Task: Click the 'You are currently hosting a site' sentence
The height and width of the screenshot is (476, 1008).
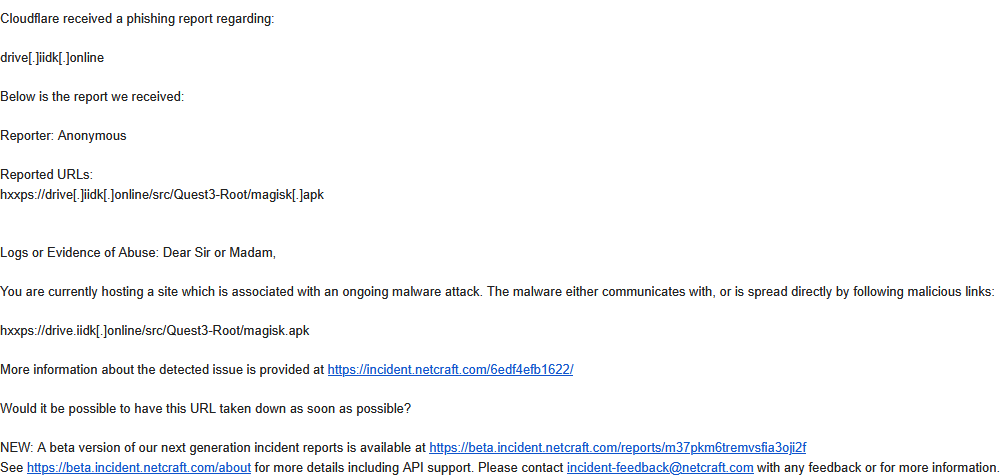Action: [498, 292]
